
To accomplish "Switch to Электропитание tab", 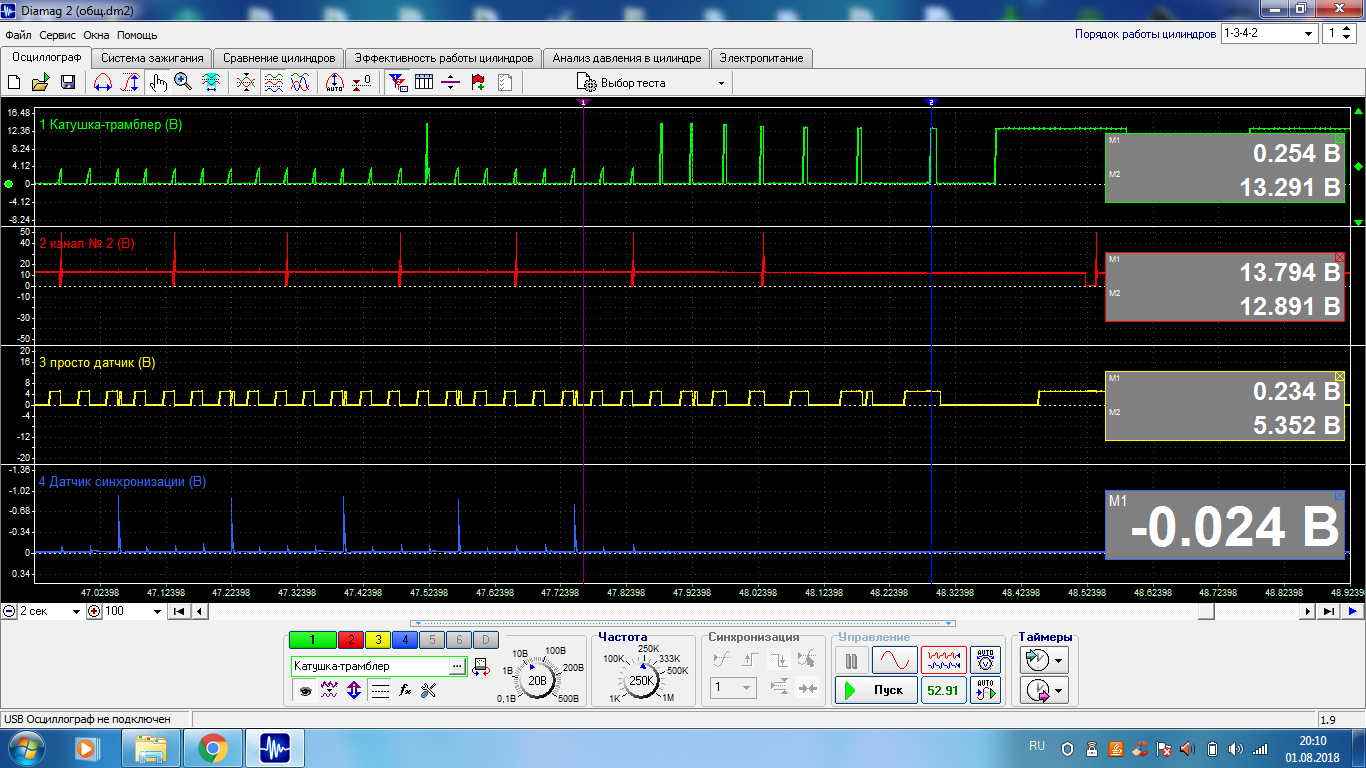I will pos(762,58).
